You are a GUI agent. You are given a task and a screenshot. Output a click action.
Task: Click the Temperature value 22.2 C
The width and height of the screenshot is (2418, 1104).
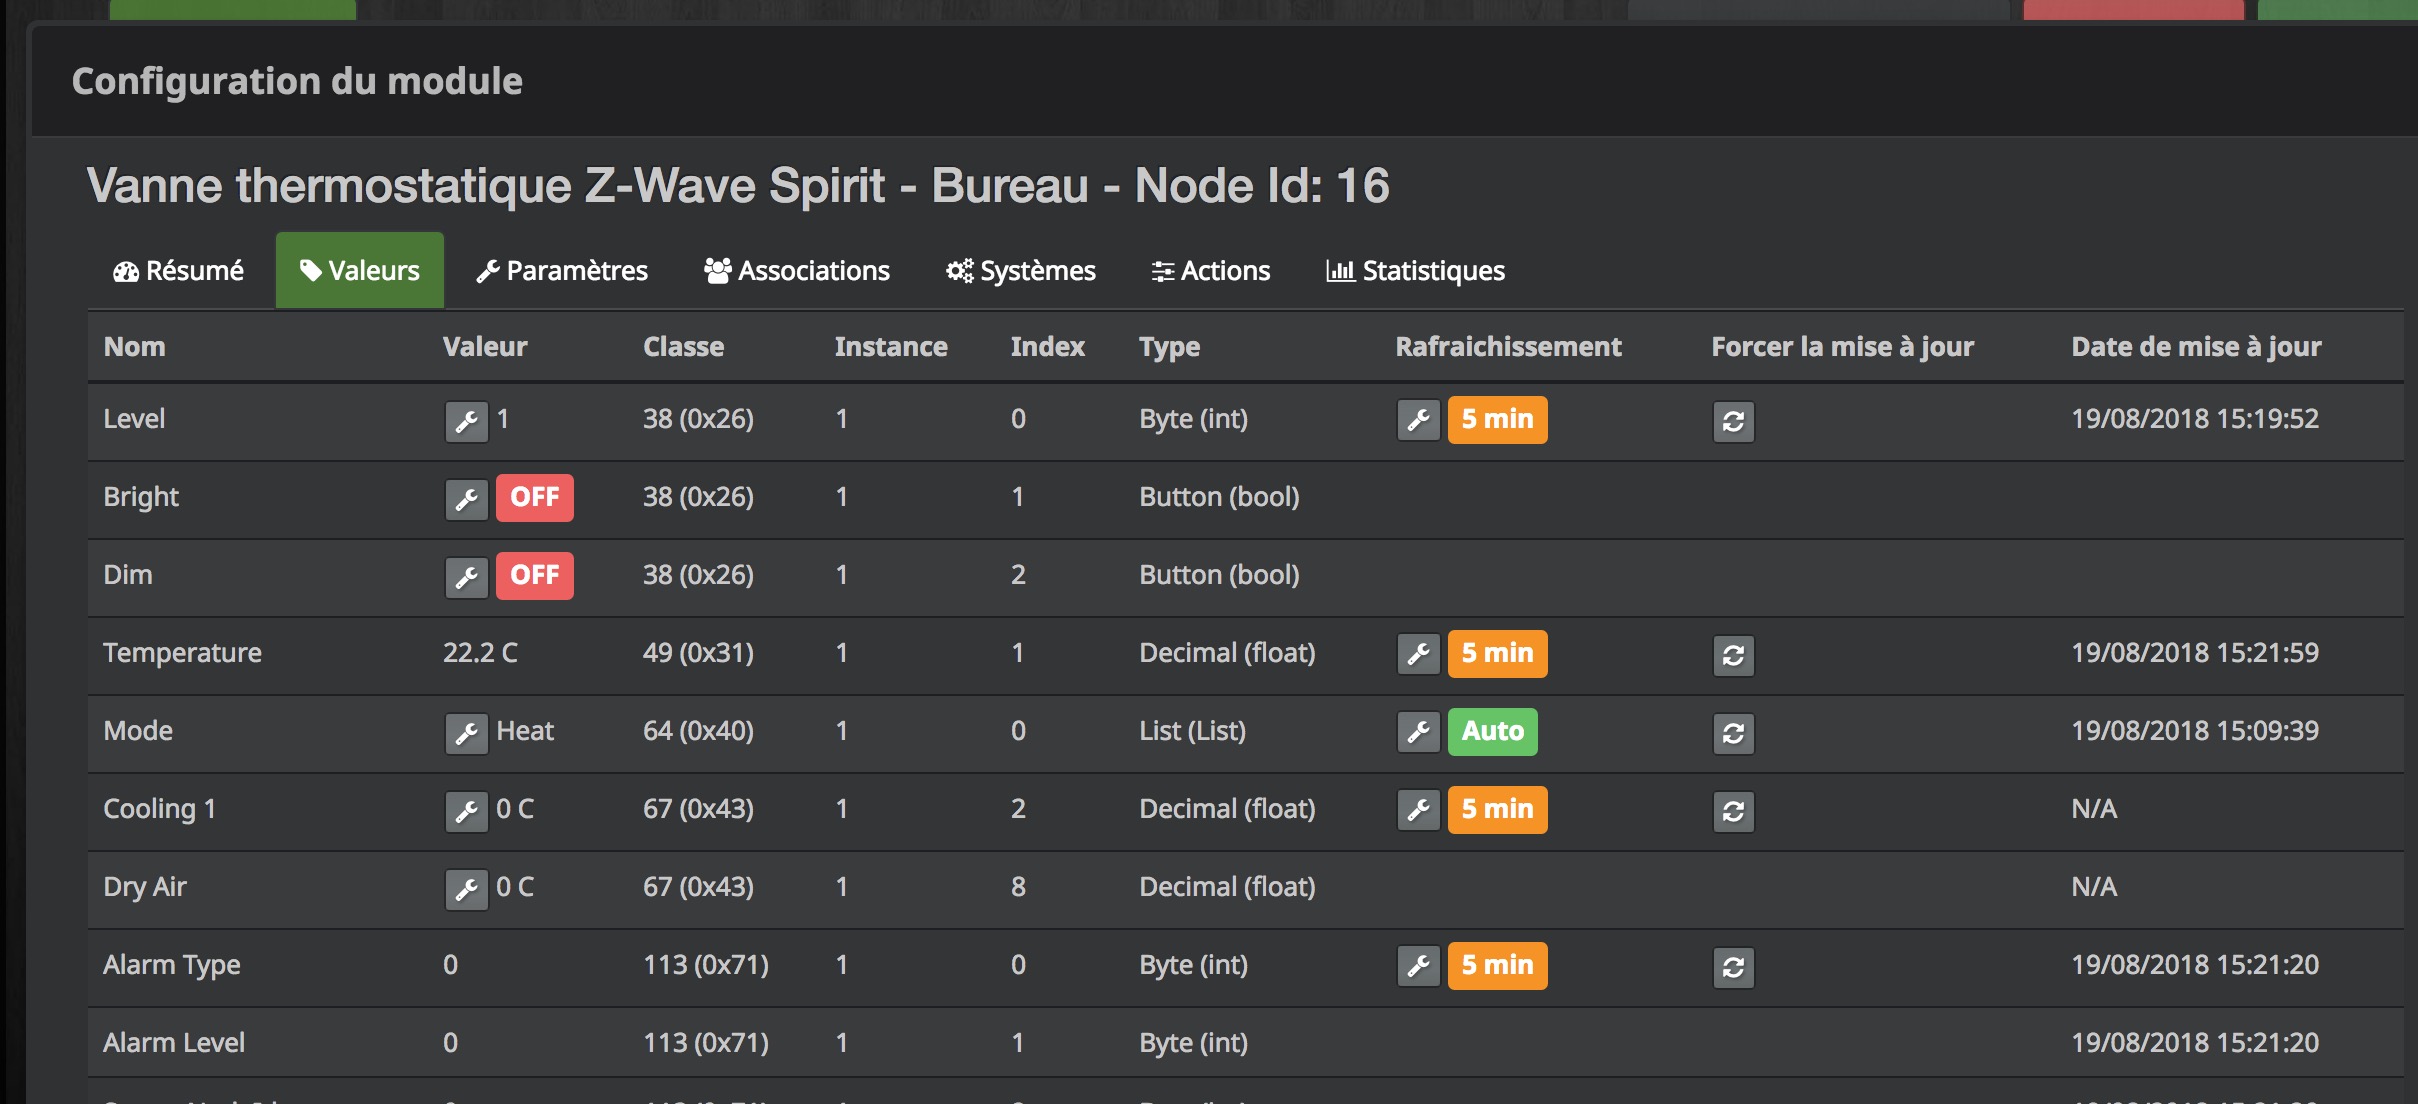coord(481,653)
